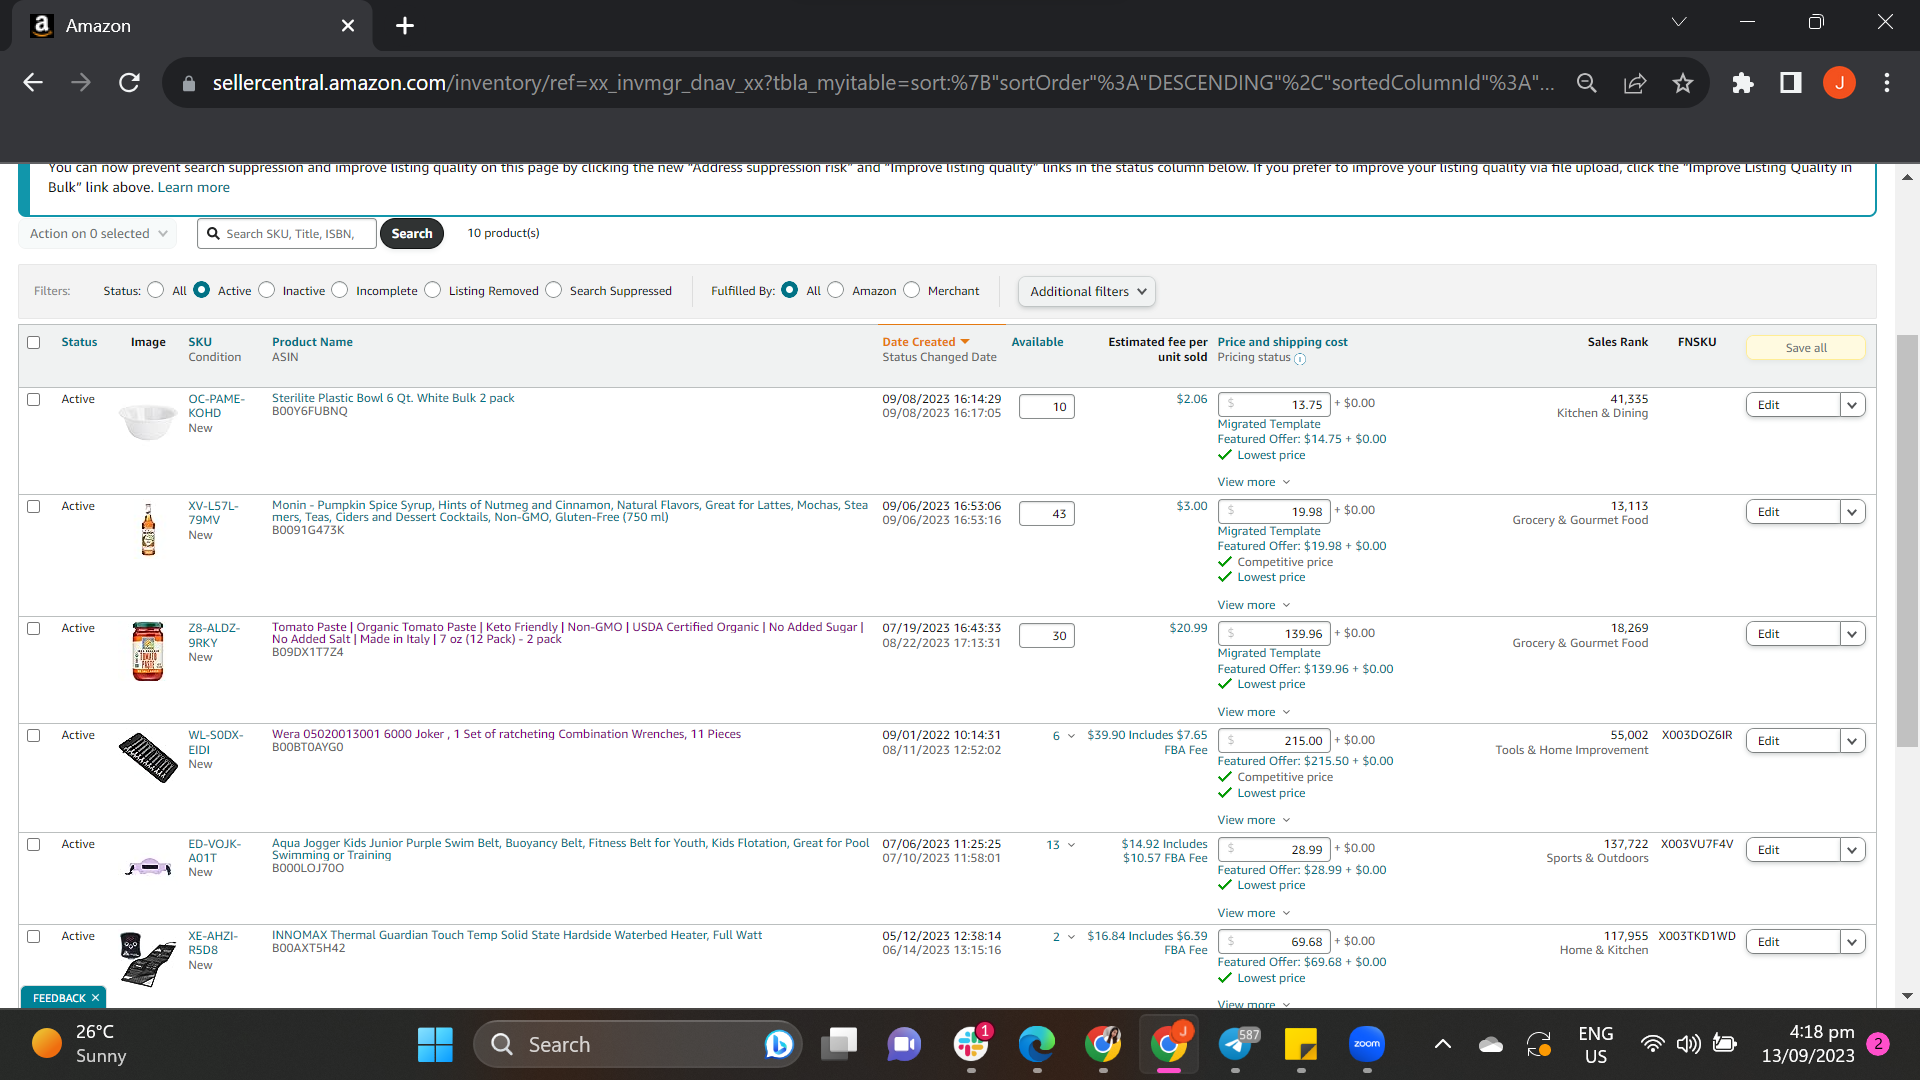Check the Wera Joker wrenches row checkbox
Viewport: 1920px width, 1080px height.
34,736
